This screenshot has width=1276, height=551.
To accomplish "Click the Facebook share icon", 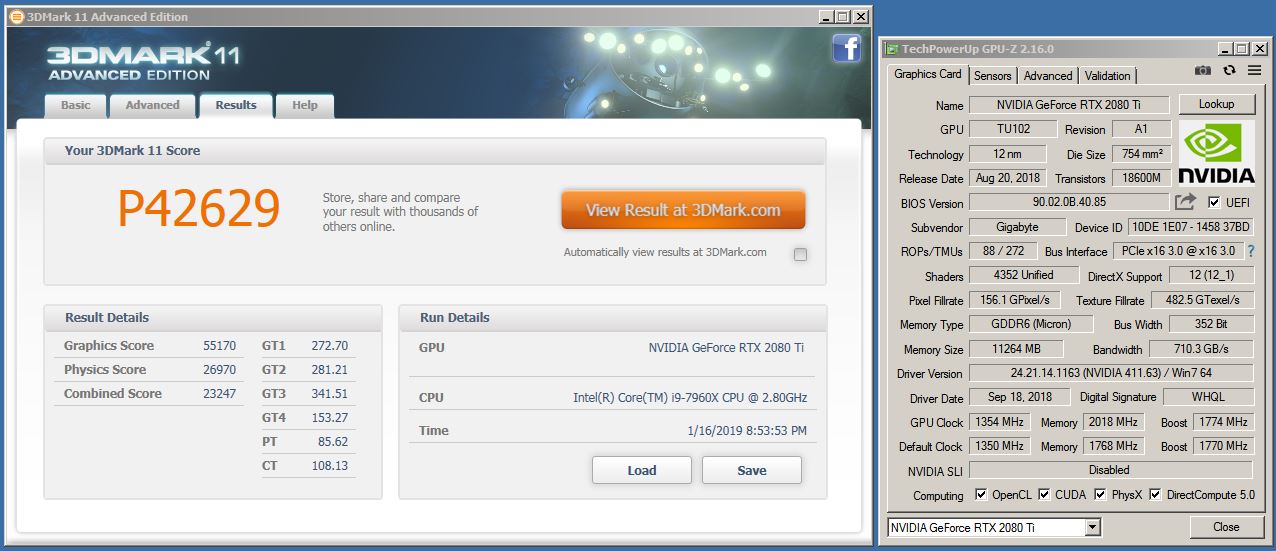I will tap(846, 48).
